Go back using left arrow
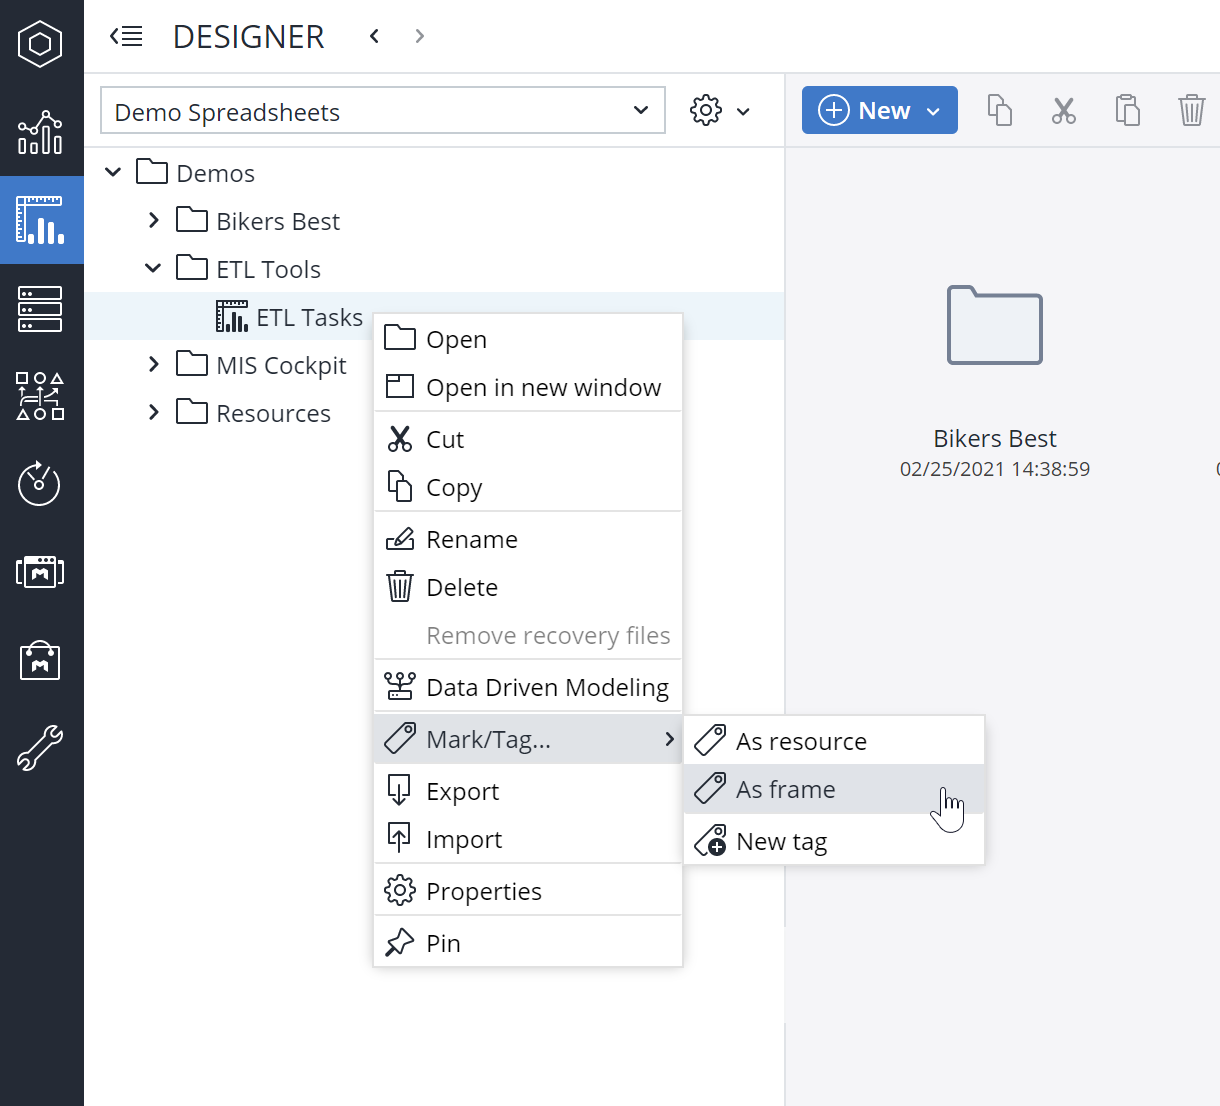 click(374, 37)
